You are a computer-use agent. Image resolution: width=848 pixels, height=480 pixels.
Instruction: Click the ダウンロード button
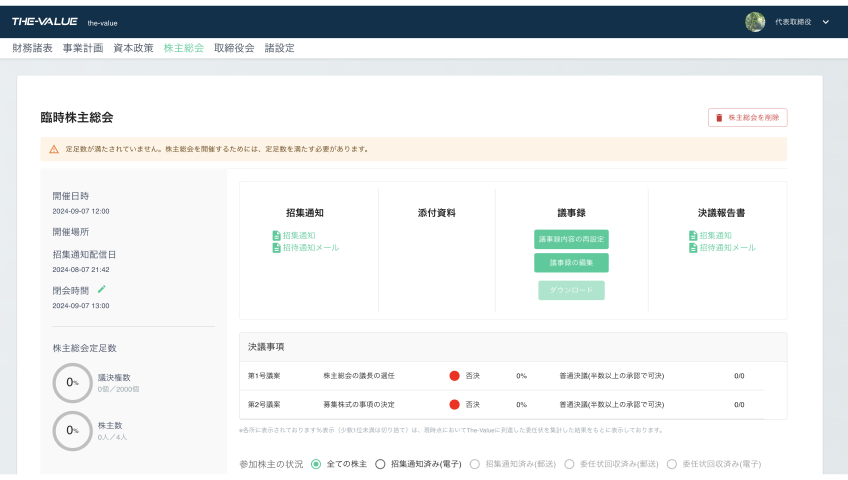point(571,290)
